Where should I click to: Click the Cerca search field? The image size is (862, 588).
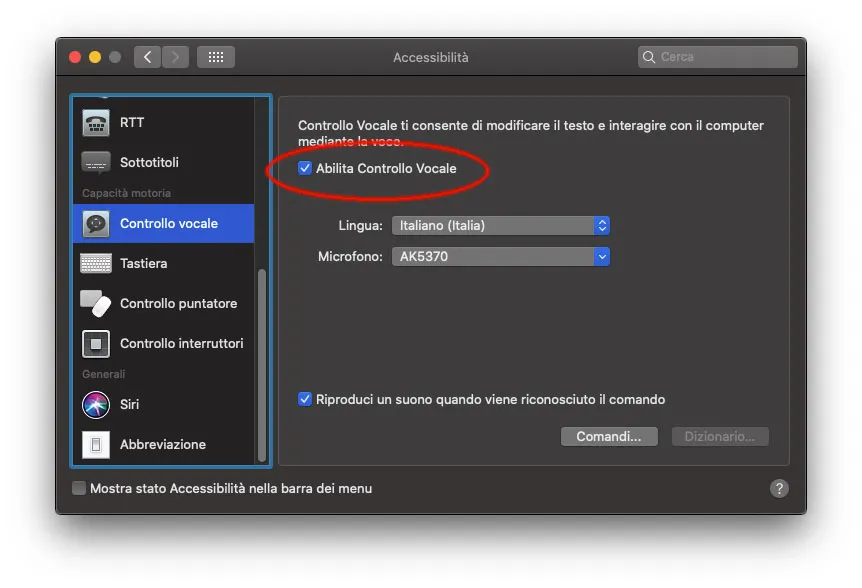pos(716,57)
